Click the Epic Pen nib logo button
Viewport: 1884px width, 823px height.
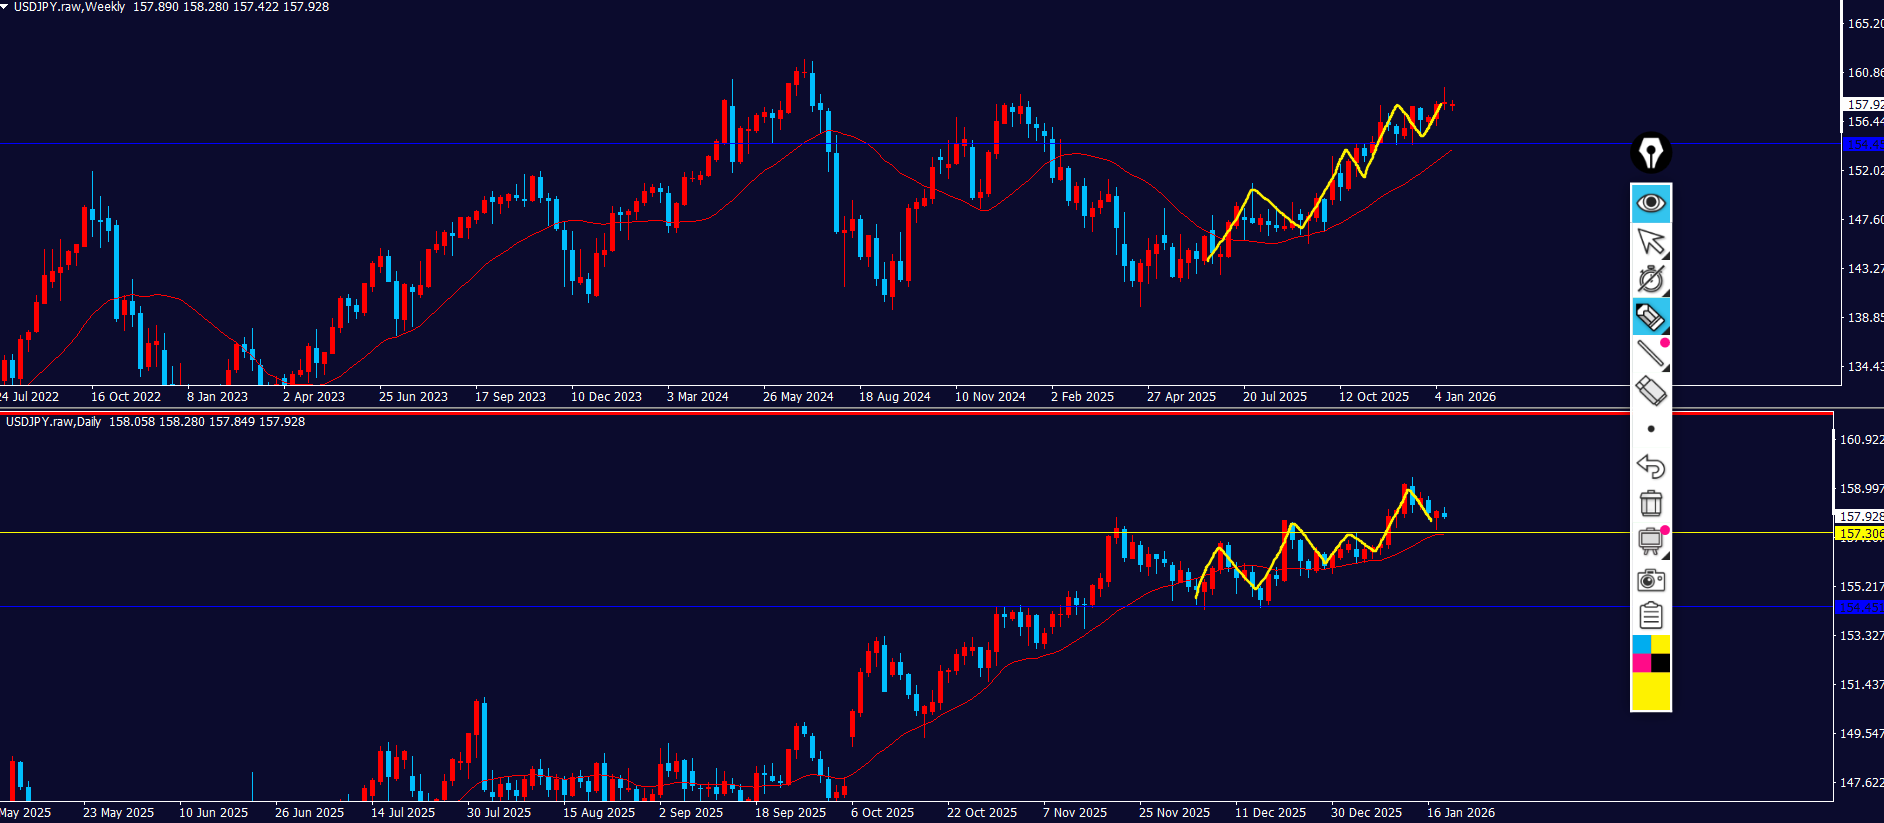[x=1650, y=153]
